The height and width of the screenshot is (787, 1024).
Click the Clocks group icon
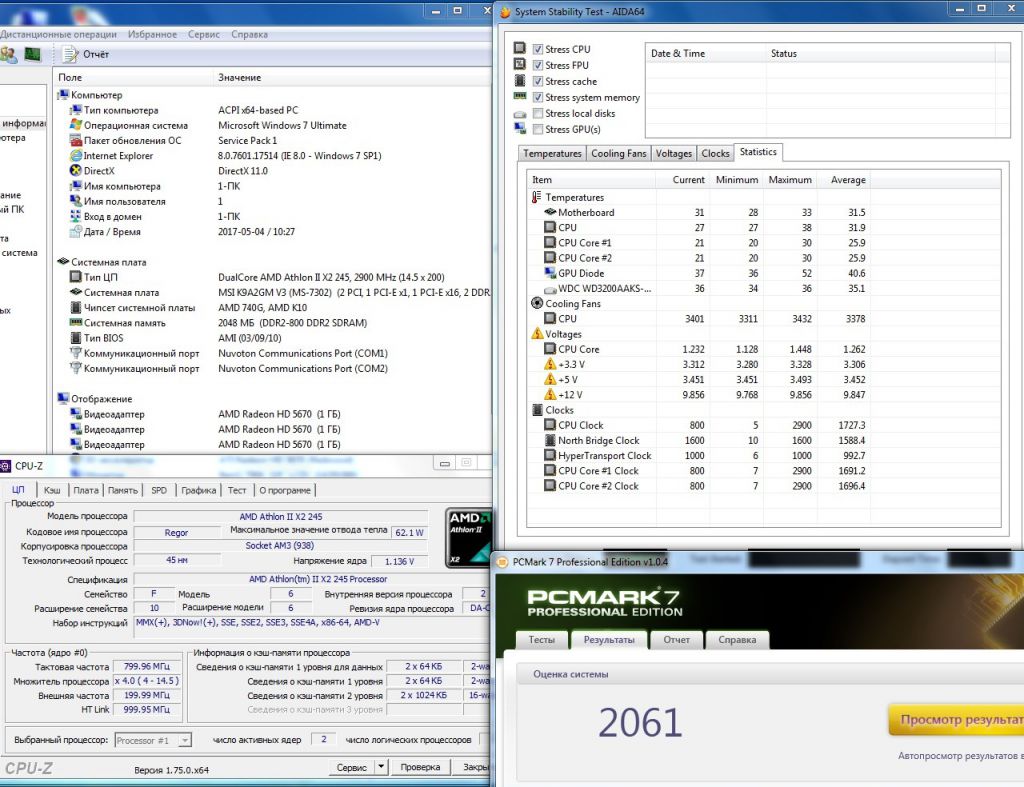(x=537, y=410)
